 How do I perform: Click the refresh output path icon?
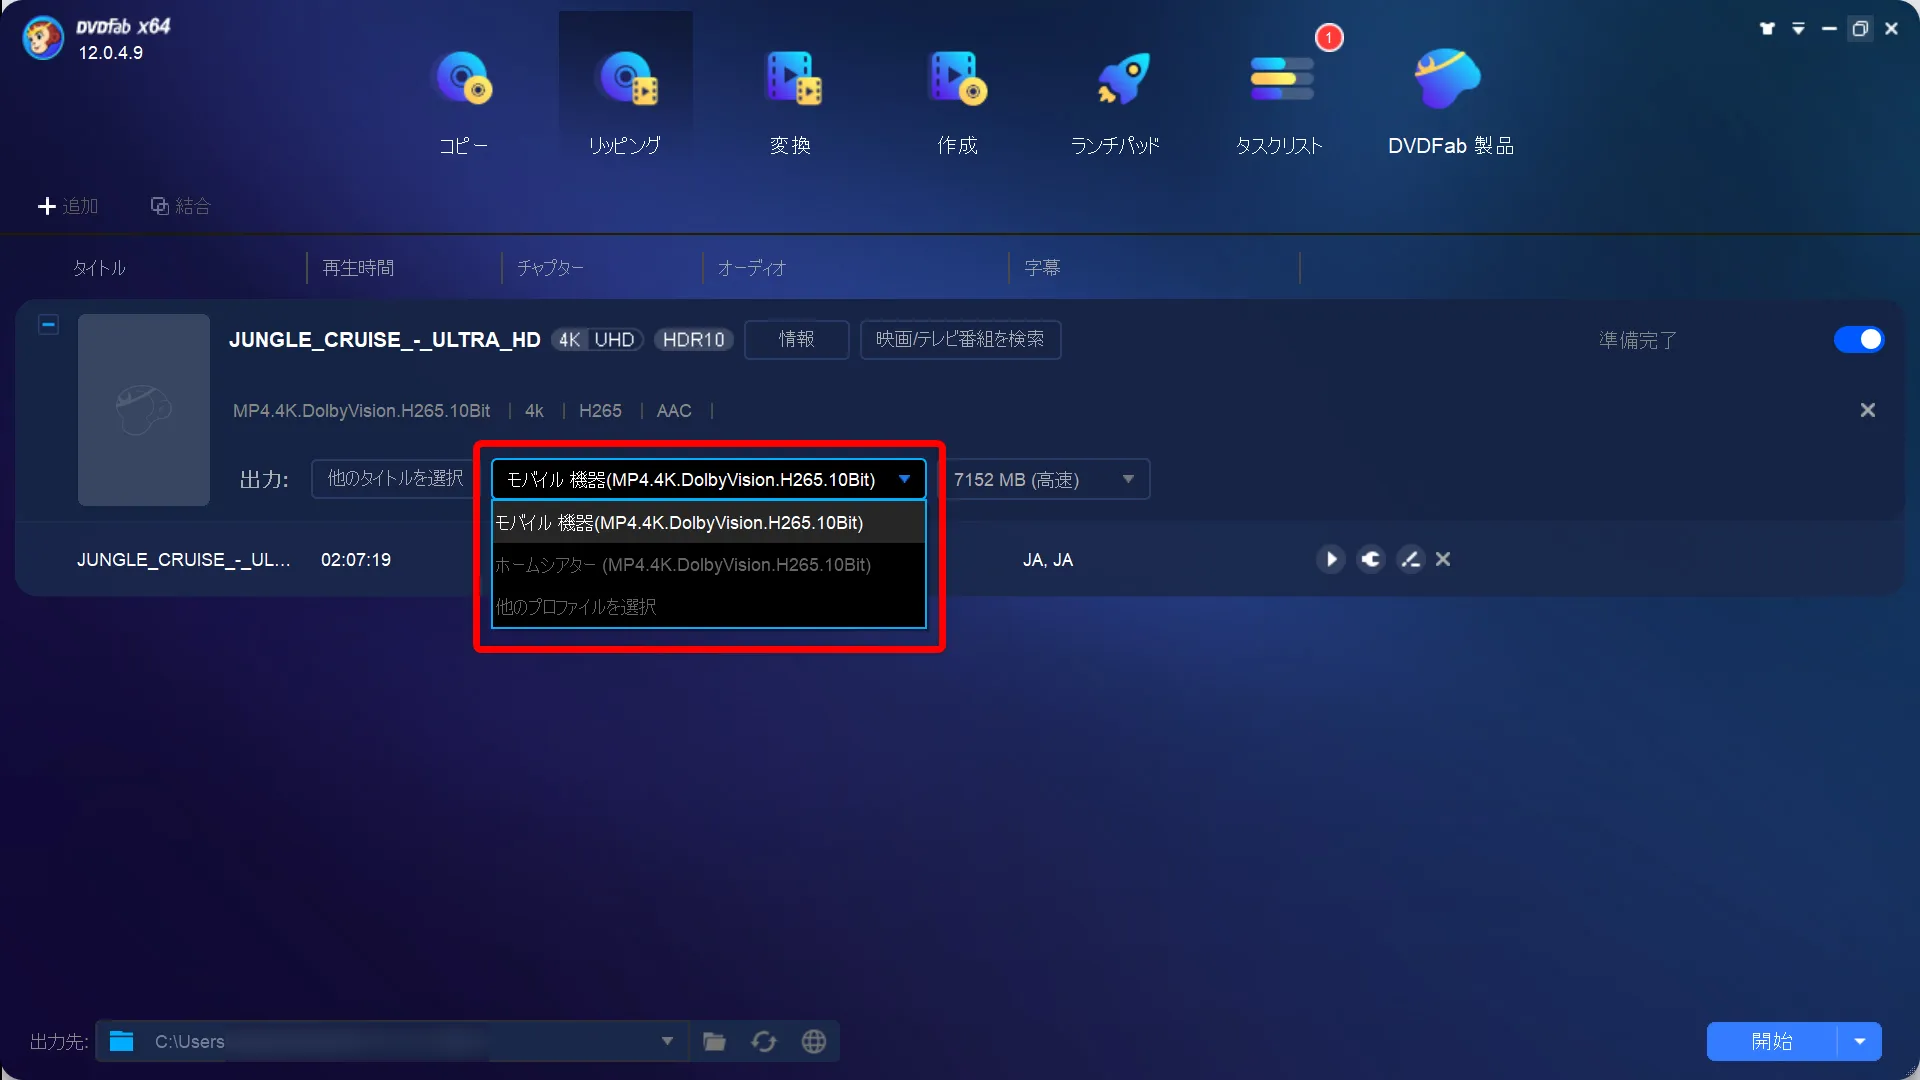tap(764, 1041)
